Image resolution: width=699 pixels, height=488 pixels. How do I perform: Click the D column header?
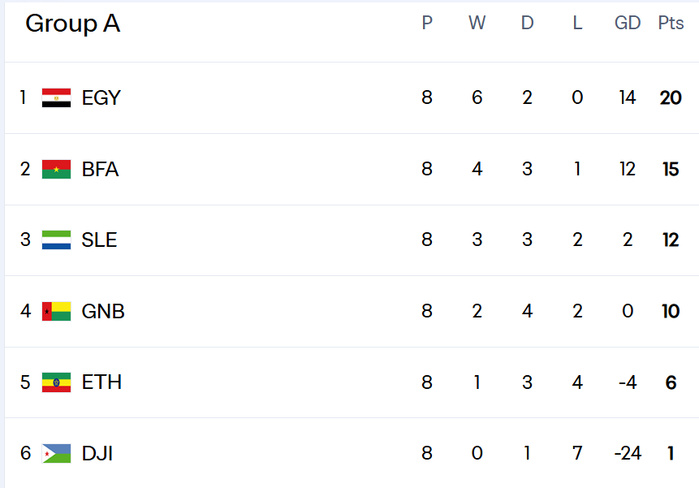(x=527, y=24)
